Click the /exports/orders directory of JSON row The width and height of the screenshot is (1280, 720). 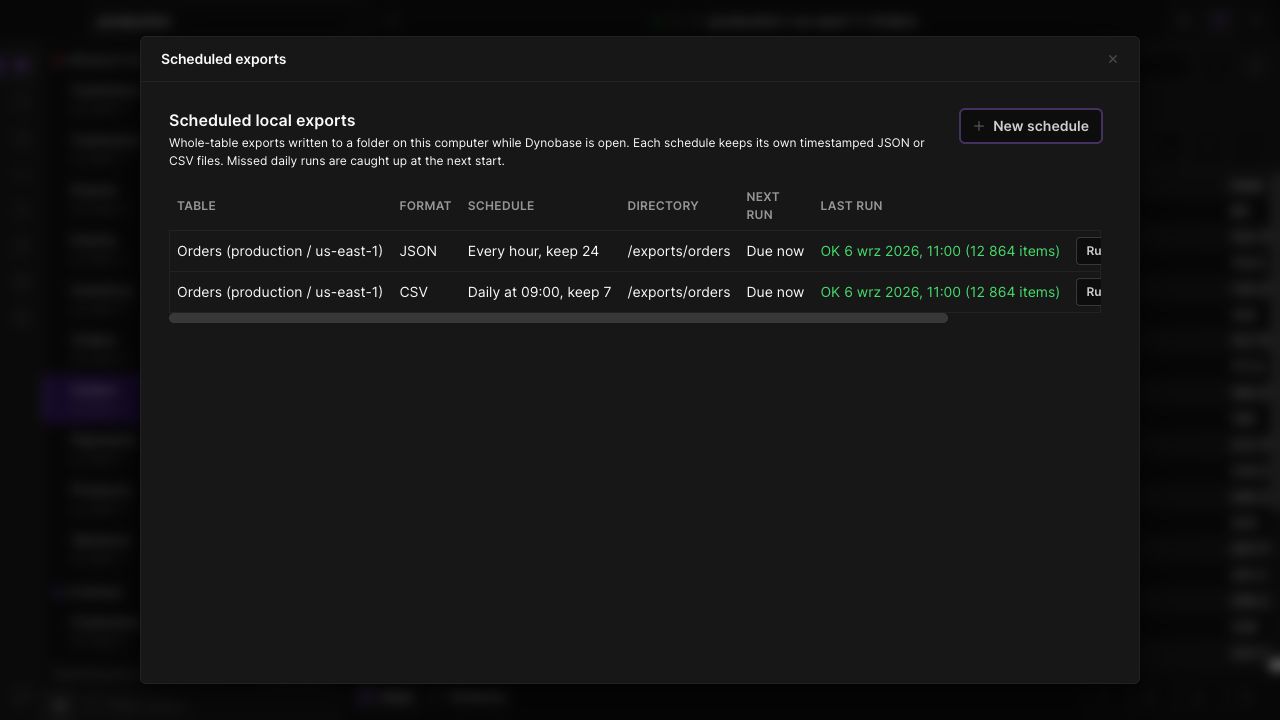[679, 251]
